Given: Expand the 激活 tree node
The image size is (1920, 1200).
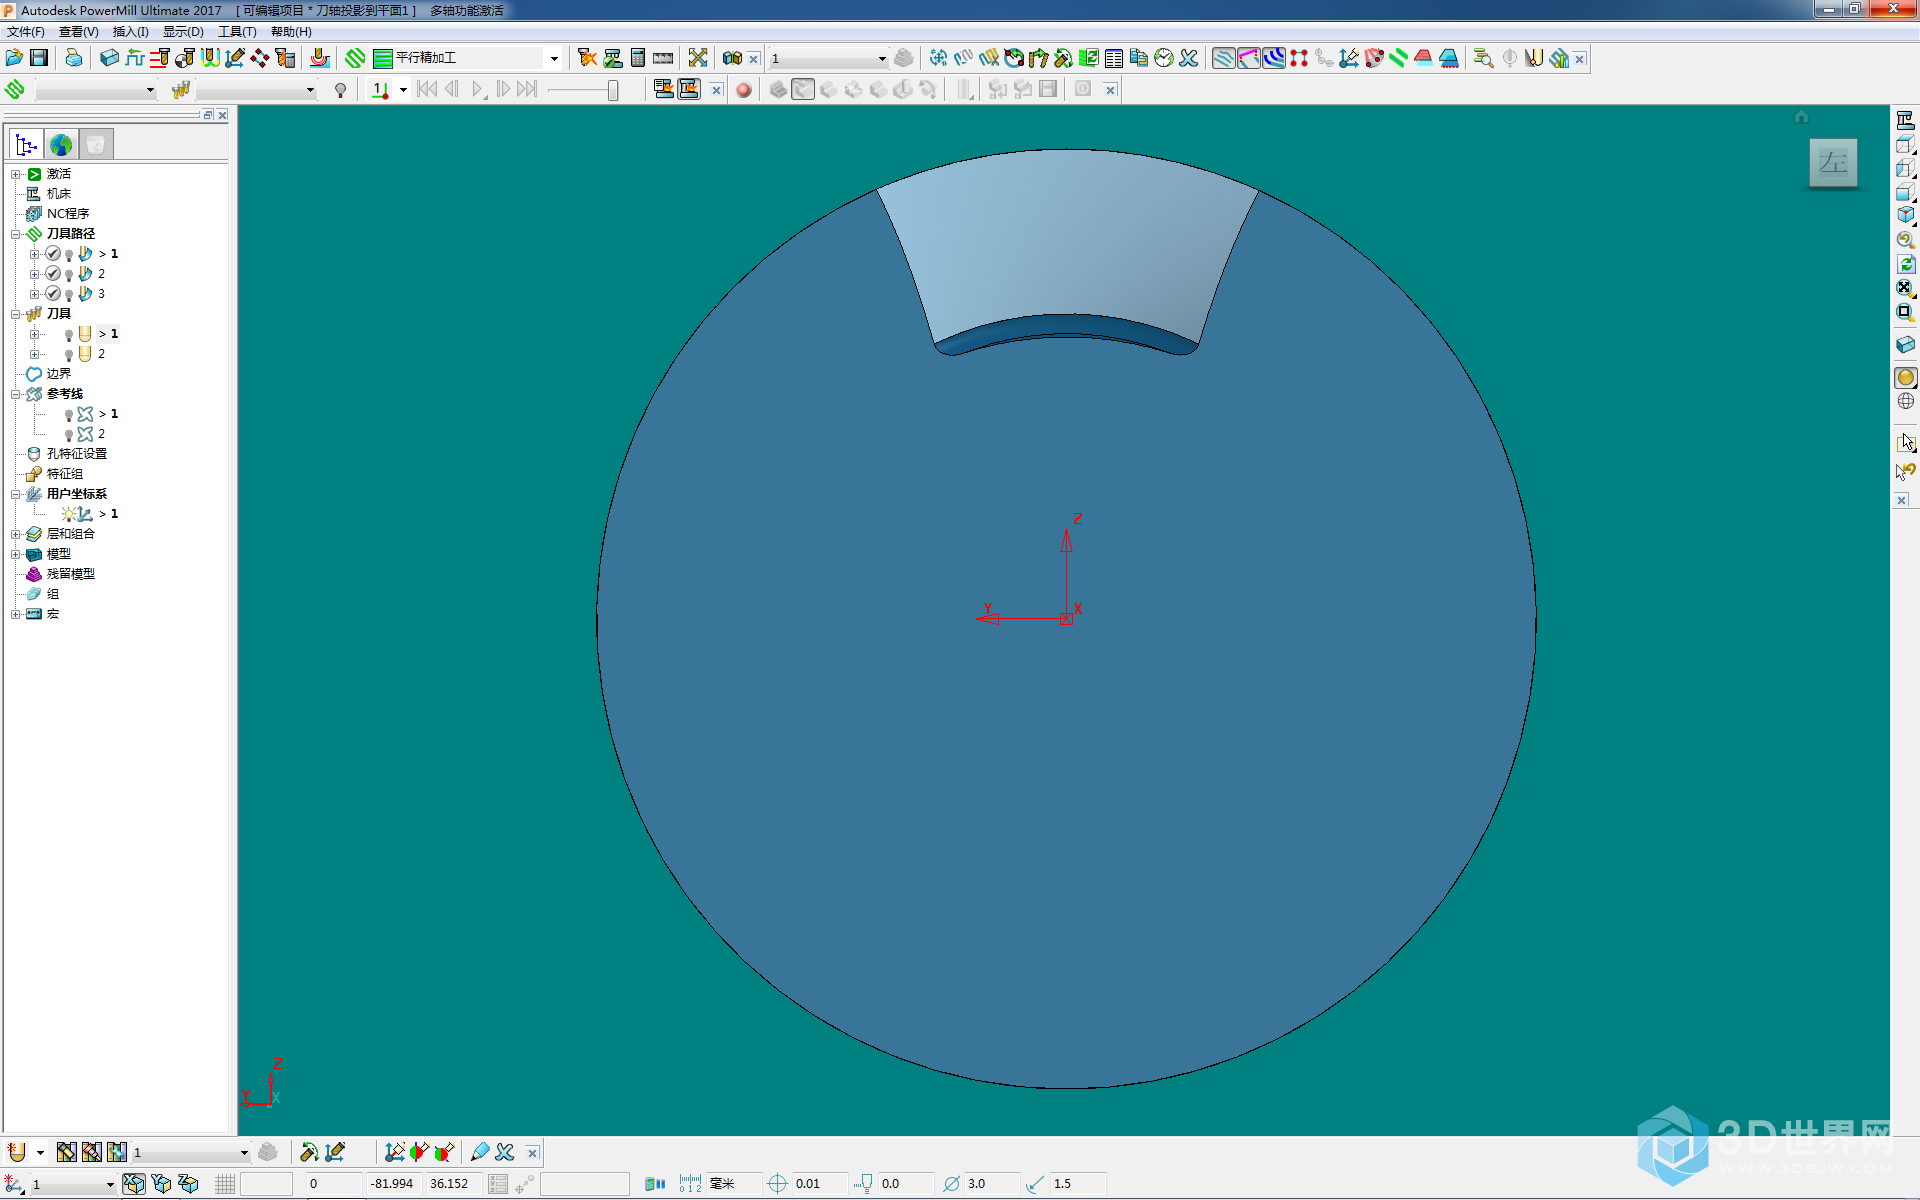Looking at the screenshot, I should [16, 174].
